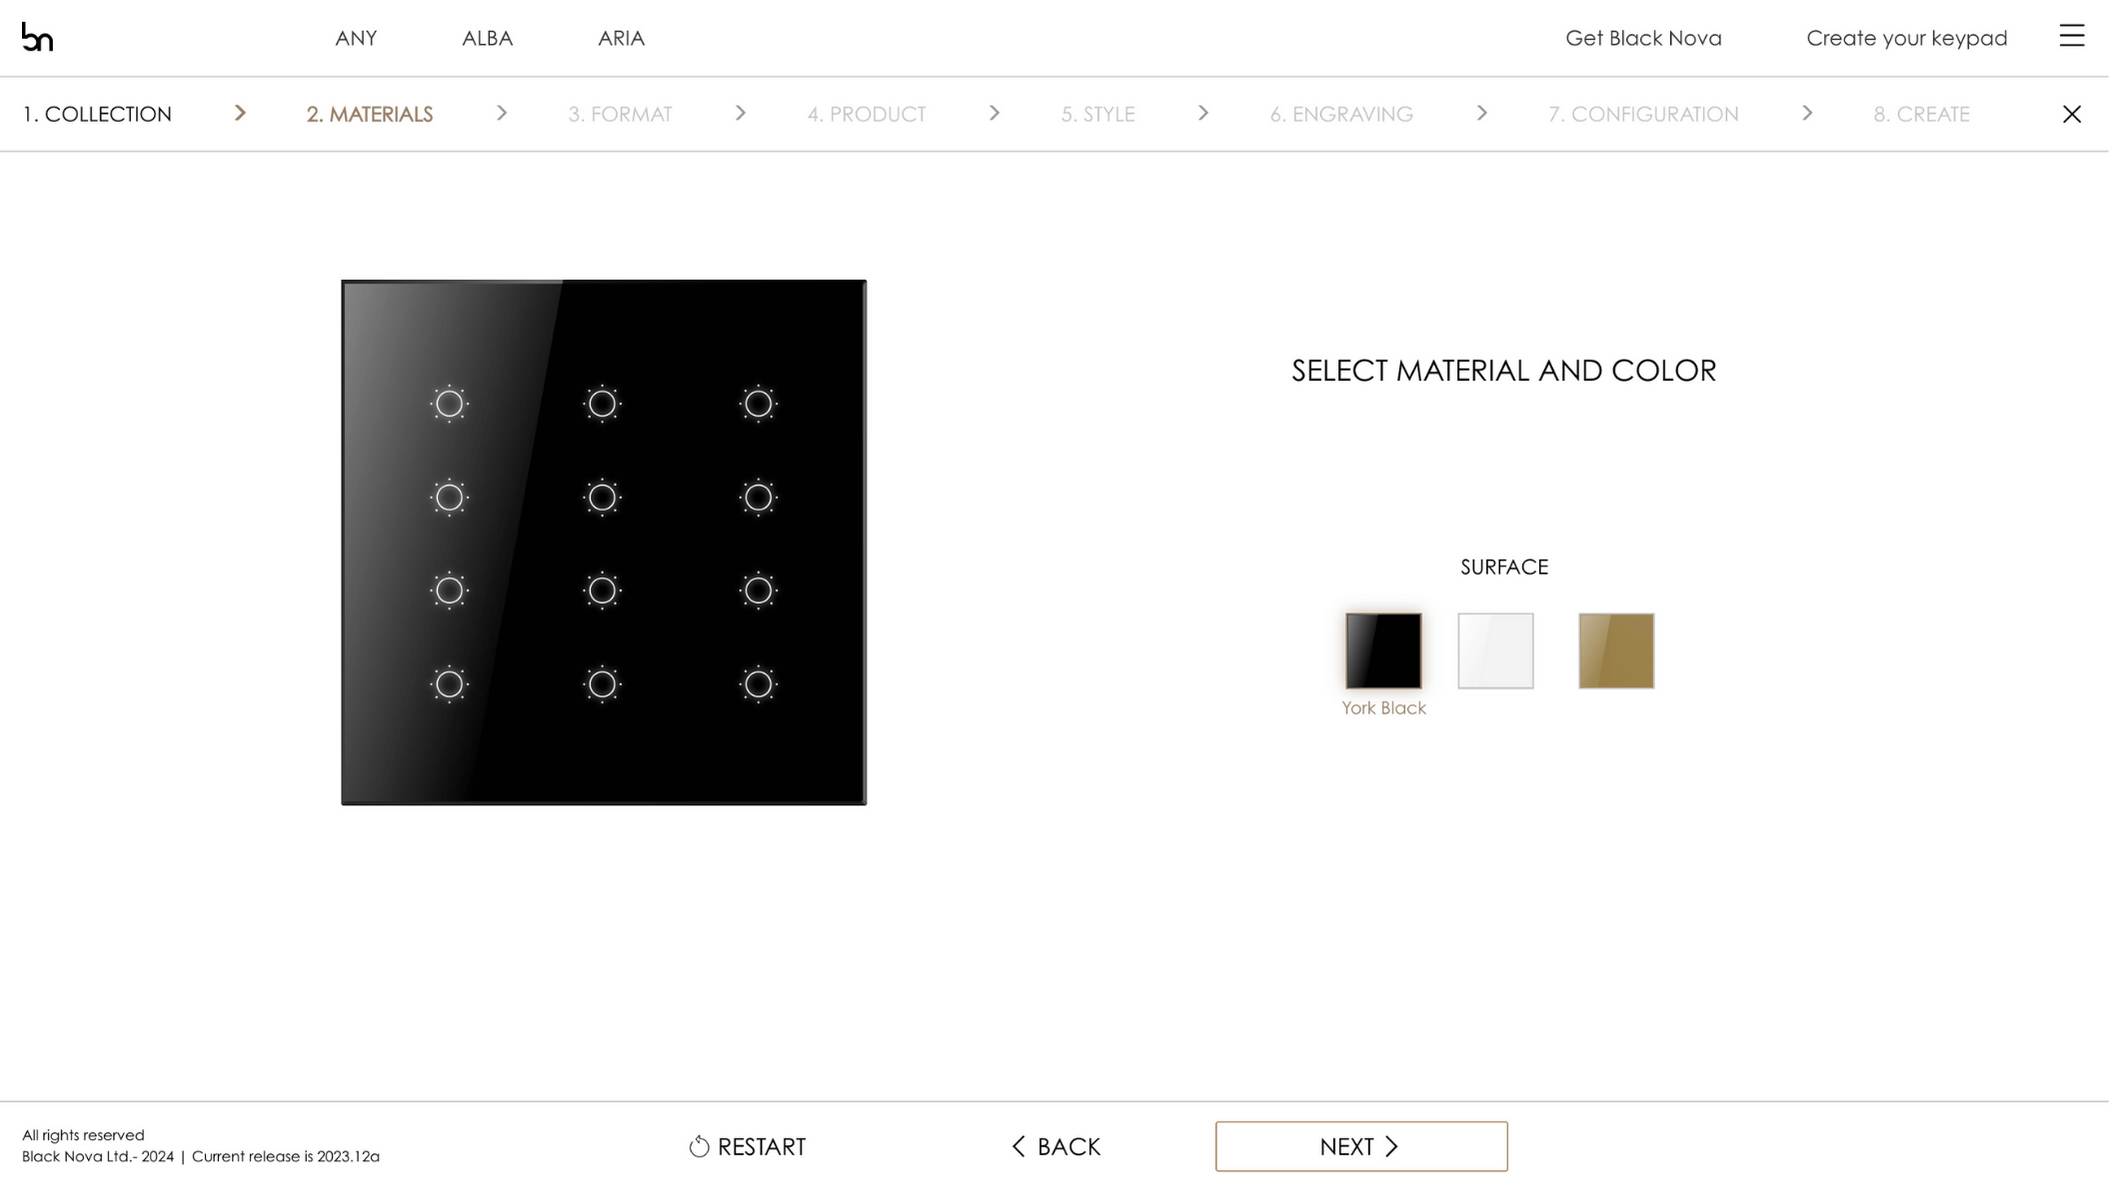
Task: Open the Create your keypad link
Action: (x=1906, y=38)
